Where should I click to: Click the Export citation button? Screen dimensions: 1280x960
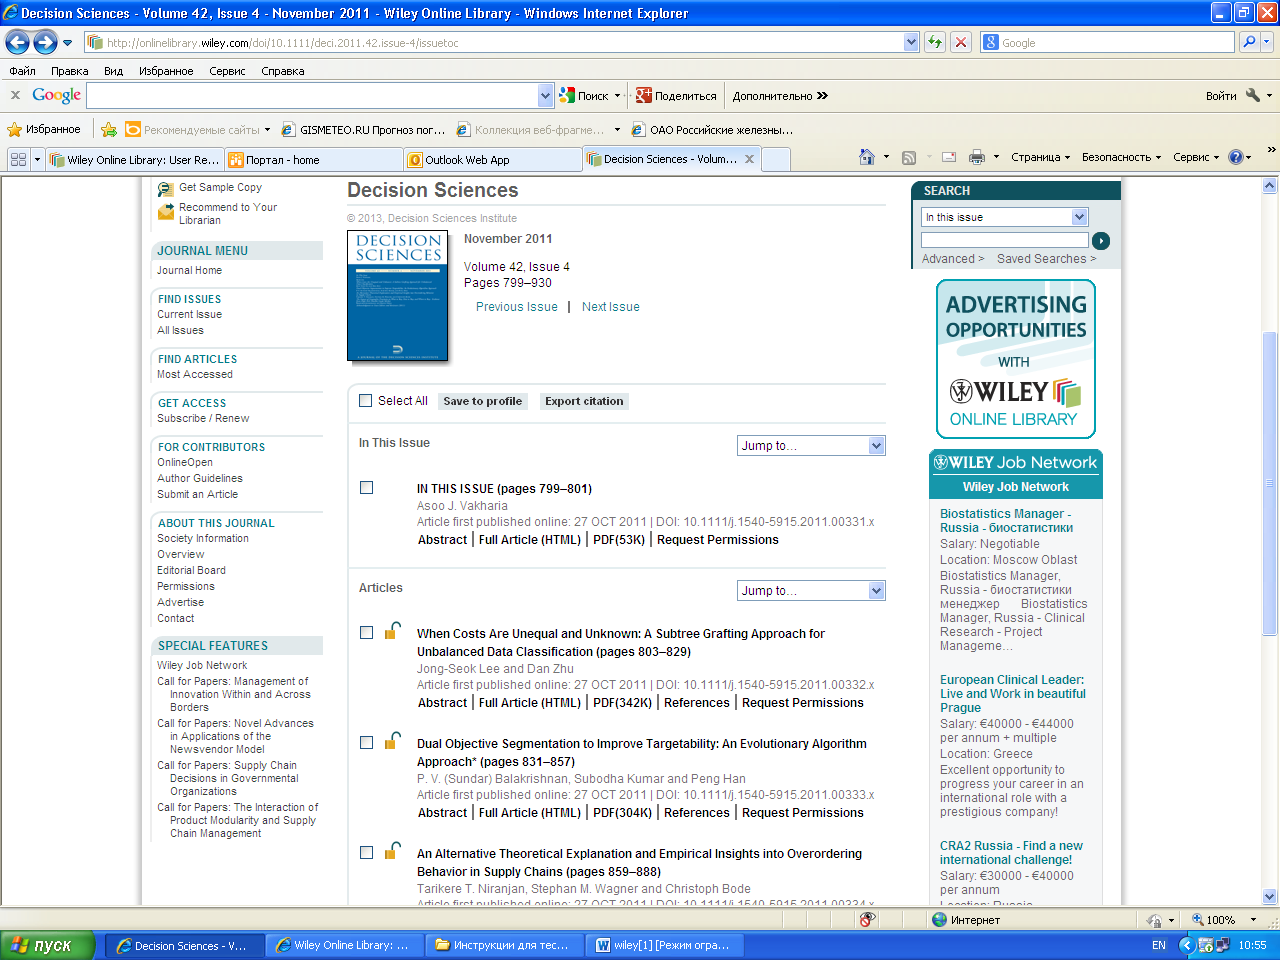pos(584,401)
